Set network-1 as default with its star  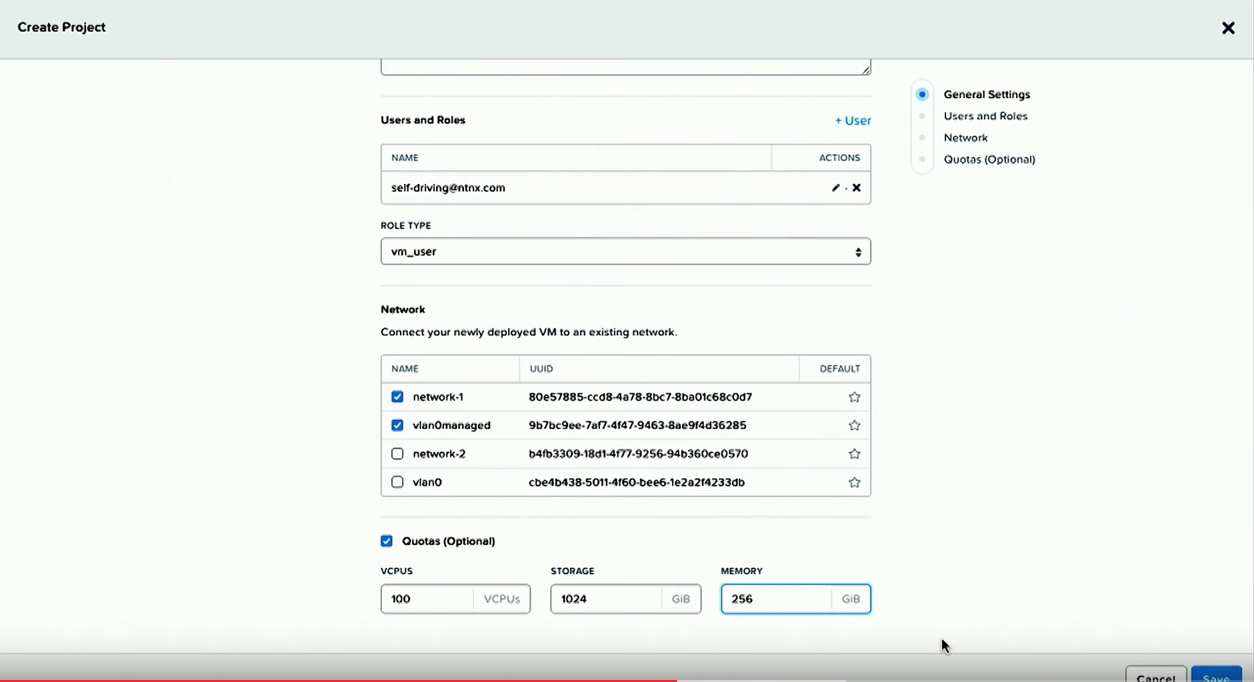[x=854, y=397]
